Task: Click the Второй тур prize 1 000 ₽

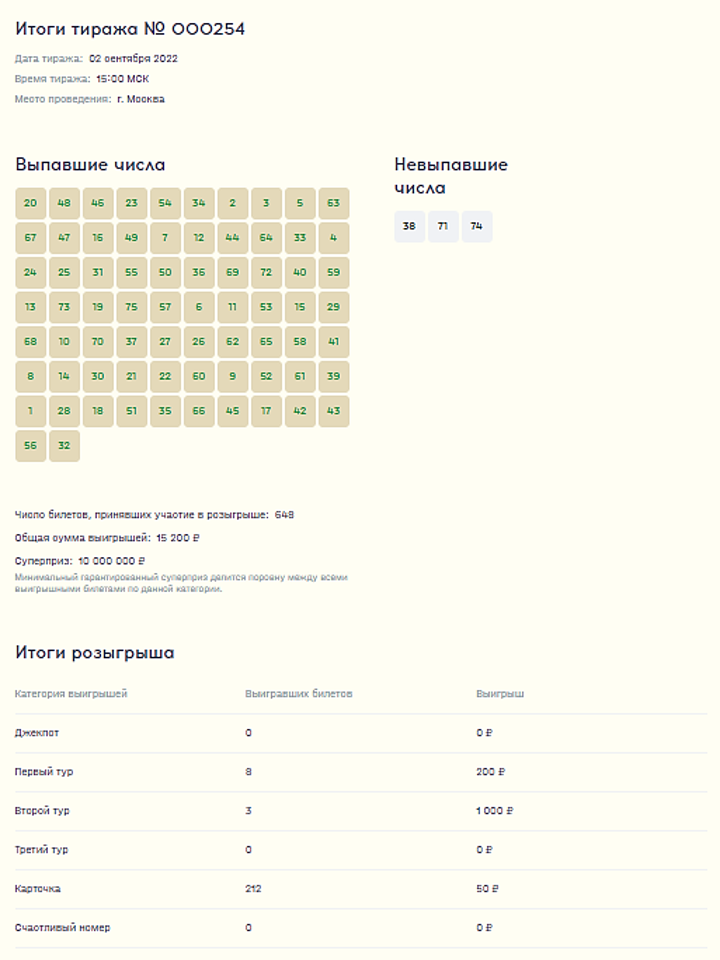Action: pyautogui.click(x=495, y=811)
